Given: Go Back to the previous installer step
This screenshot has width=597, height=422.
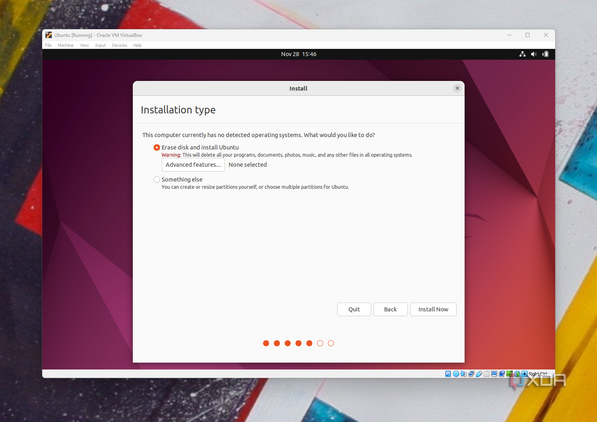Looking at the screenshot, I should pyautogui.click(x=390, y=309).
